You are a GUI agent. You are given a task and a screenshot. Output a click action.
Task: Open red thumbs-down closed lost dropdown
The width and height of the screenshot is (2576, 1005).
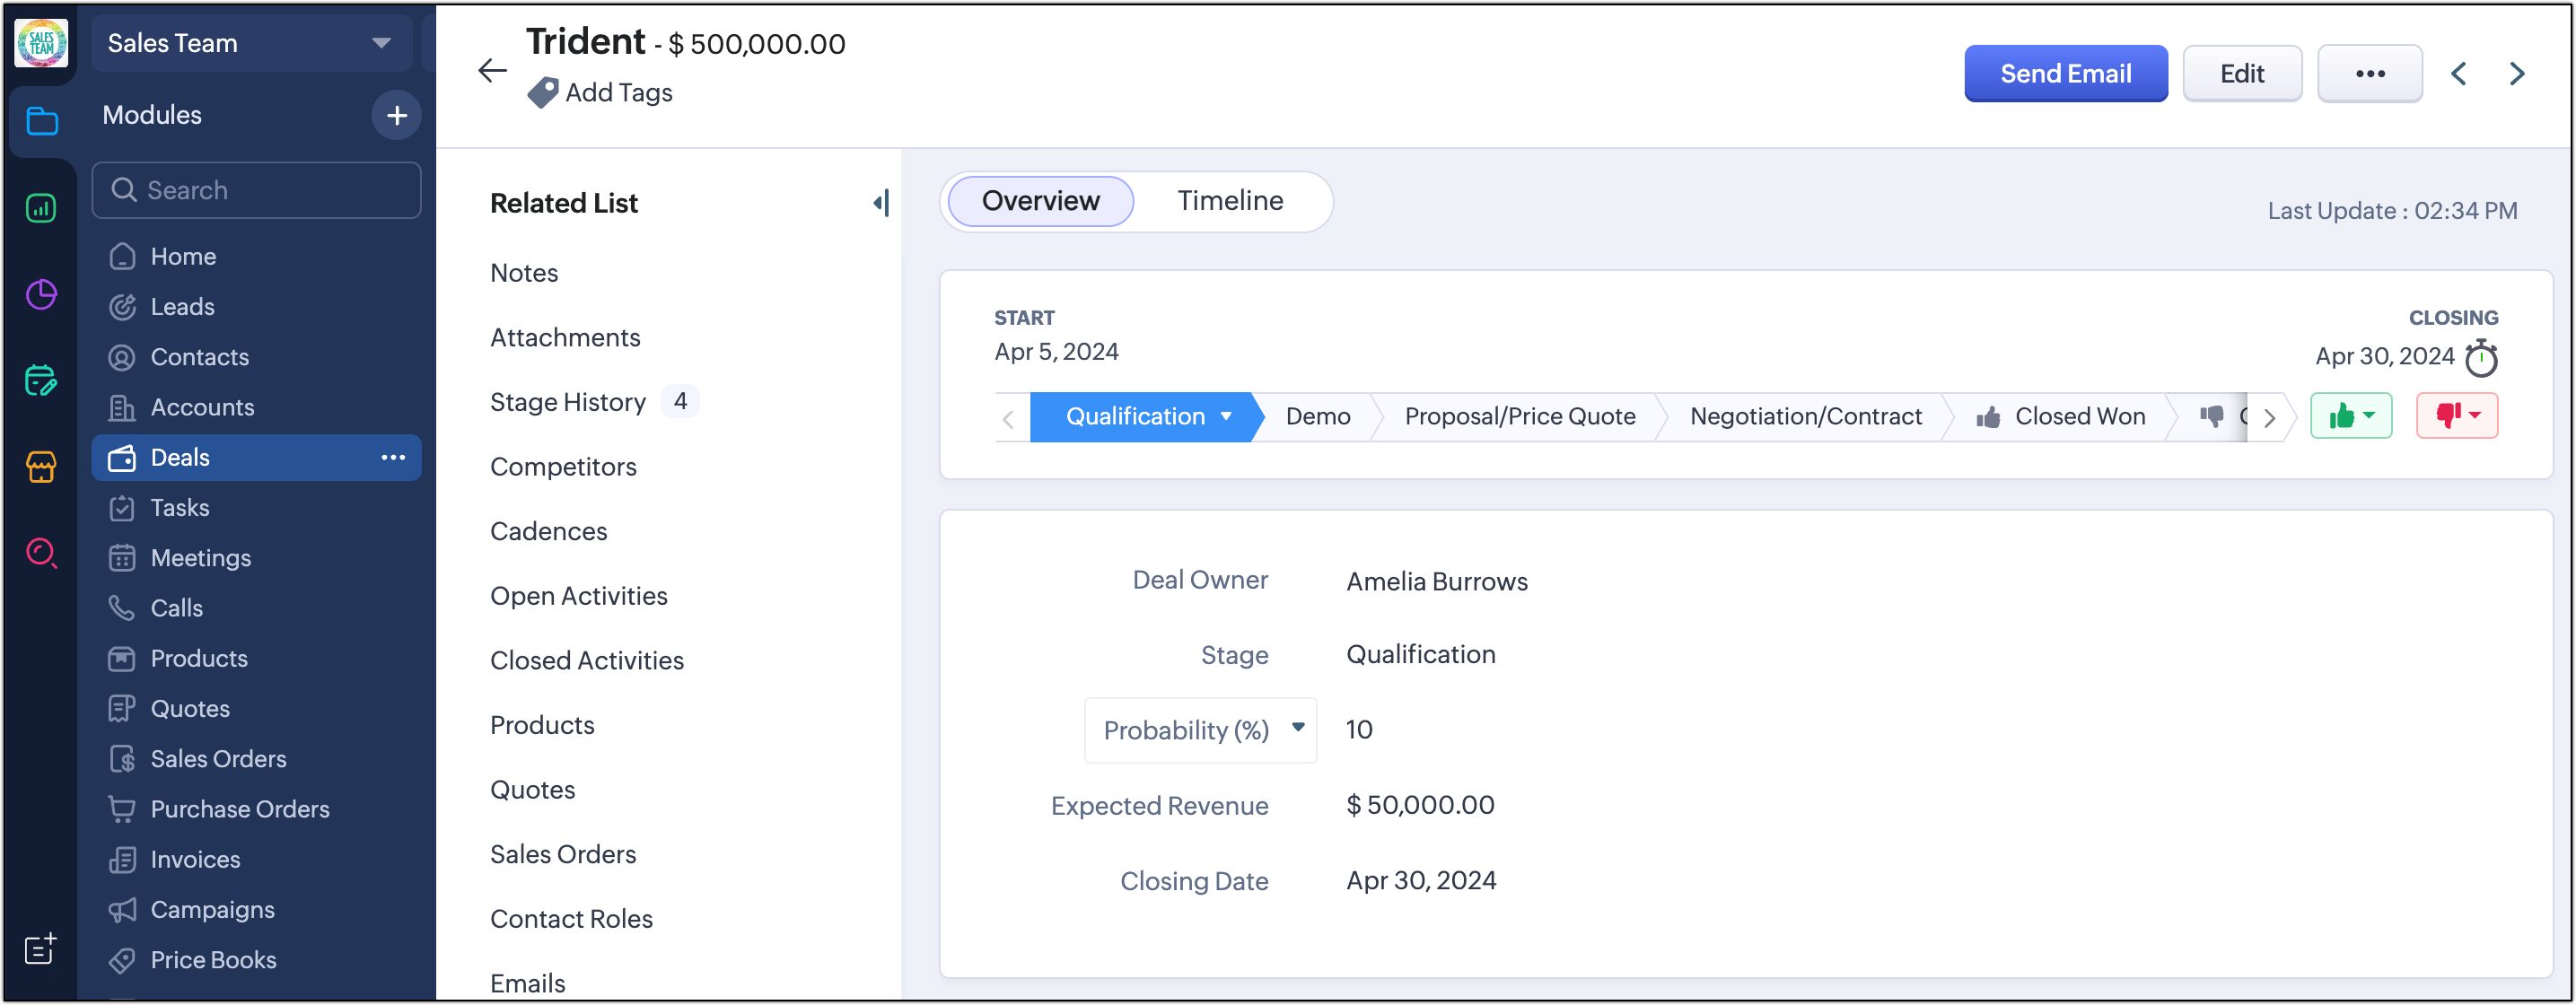2456,416
